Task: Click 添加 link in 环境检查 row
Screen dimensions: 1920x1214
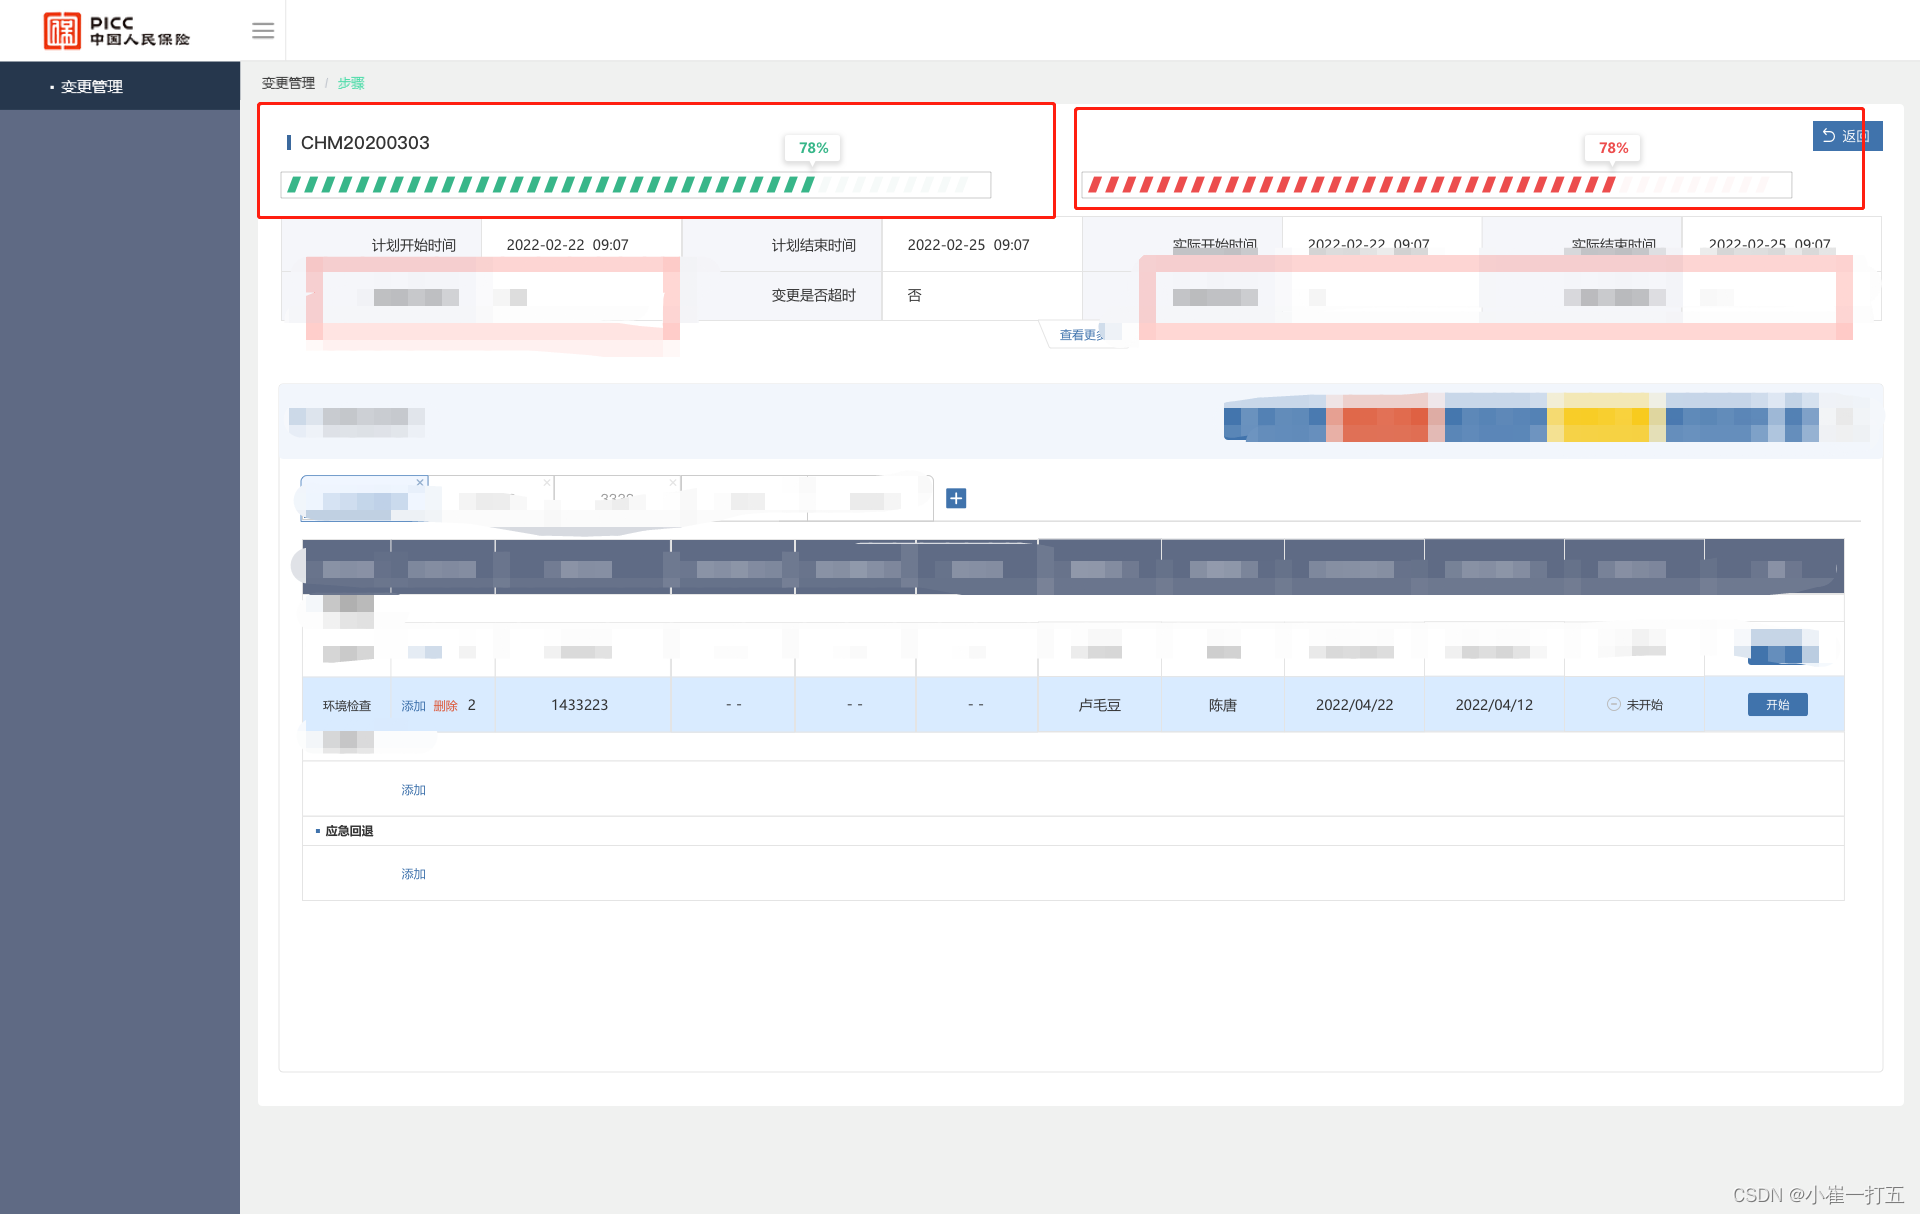Action: click(413, 705)
